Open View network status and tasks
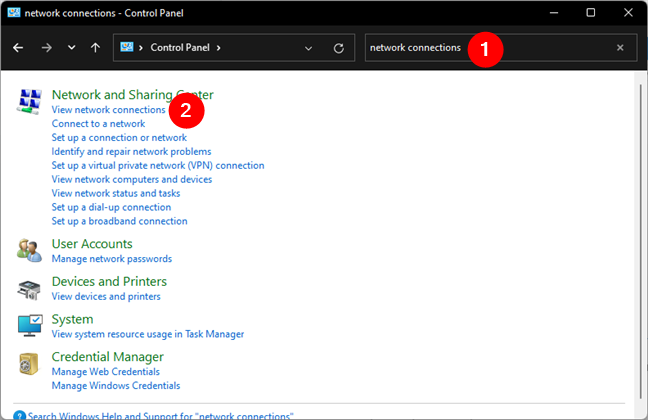The image size is (648, 420). [116, 193]
